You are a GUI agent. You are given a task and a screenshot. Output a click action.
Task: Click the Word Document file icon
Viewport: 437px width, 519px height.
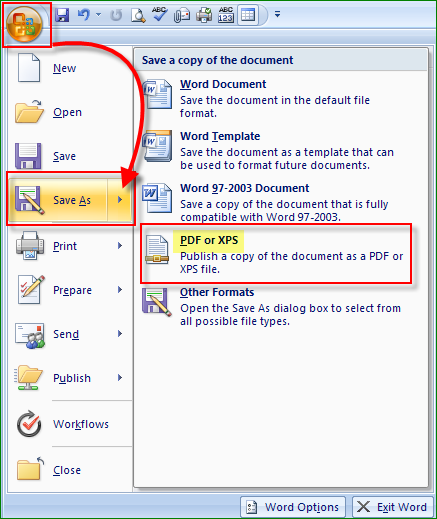pos(157,94)
